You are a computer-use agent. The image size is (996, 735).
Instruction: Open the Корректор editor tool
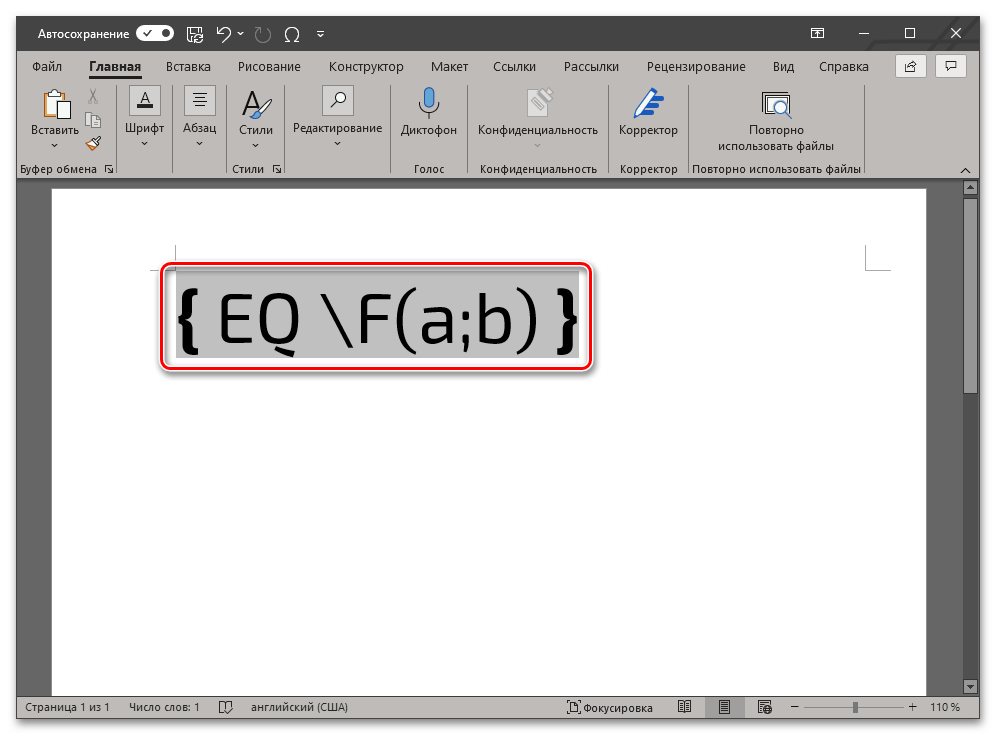[648, 111]
